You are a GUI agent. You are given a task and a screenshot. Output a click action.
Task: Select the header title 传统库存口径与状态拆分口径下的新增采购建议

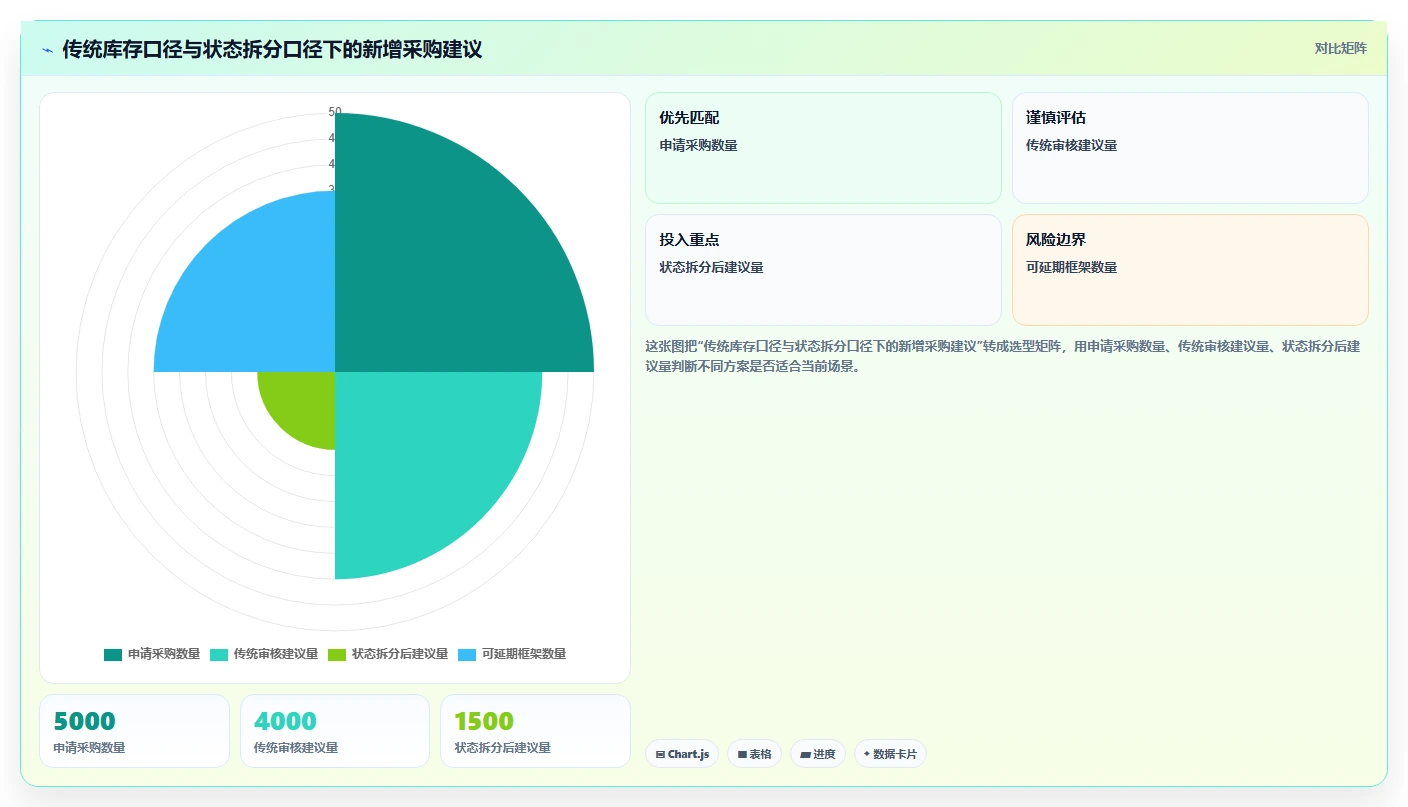coord(272,49)
